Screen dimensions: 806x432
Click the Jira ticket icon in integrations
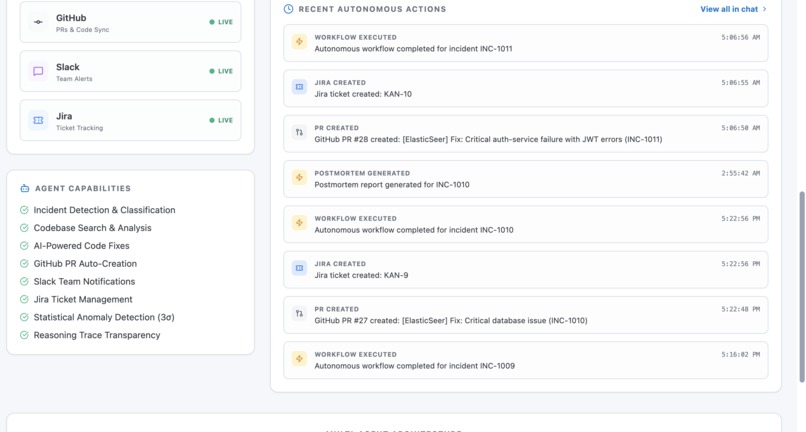pos(38,120)
